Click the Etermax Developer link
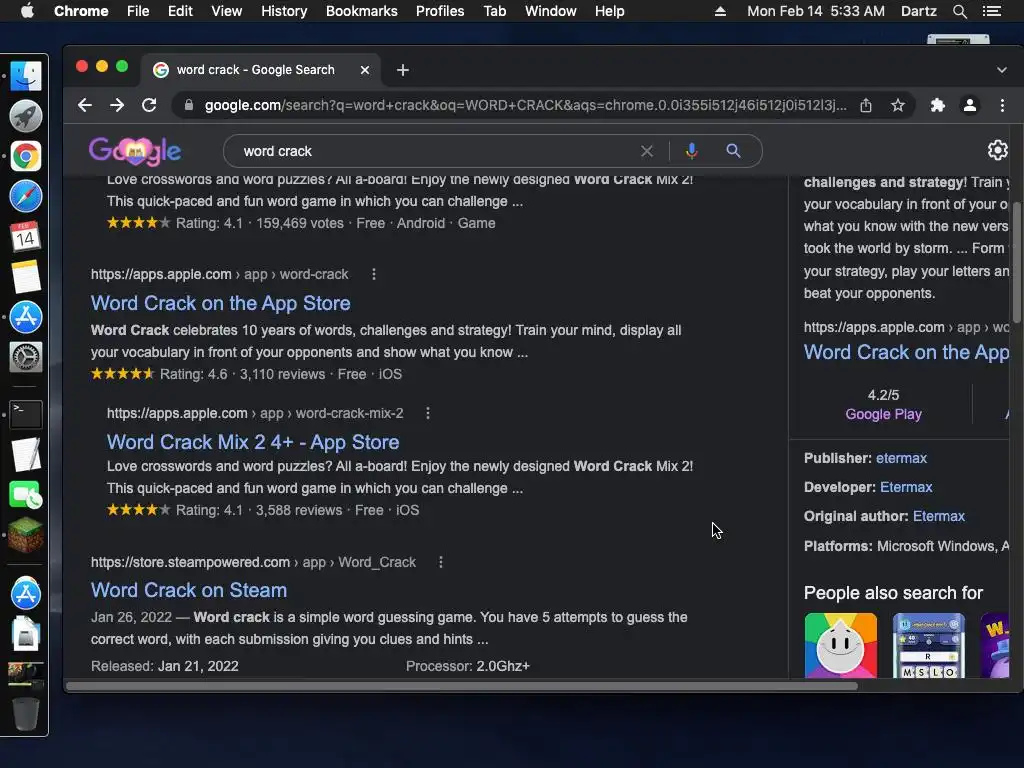This screenshot has width=1024, height=768. (906, 487)
